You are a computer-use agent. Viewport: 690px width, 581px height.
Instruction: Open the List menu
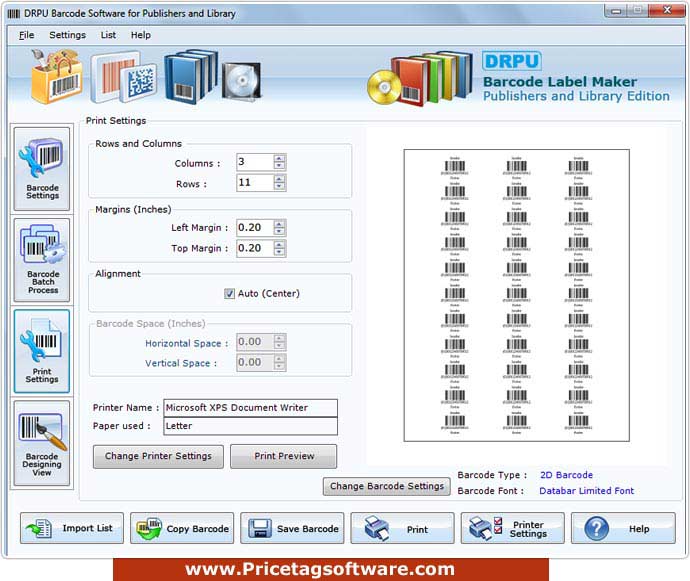pyautogui.click(x=108, y=35)
